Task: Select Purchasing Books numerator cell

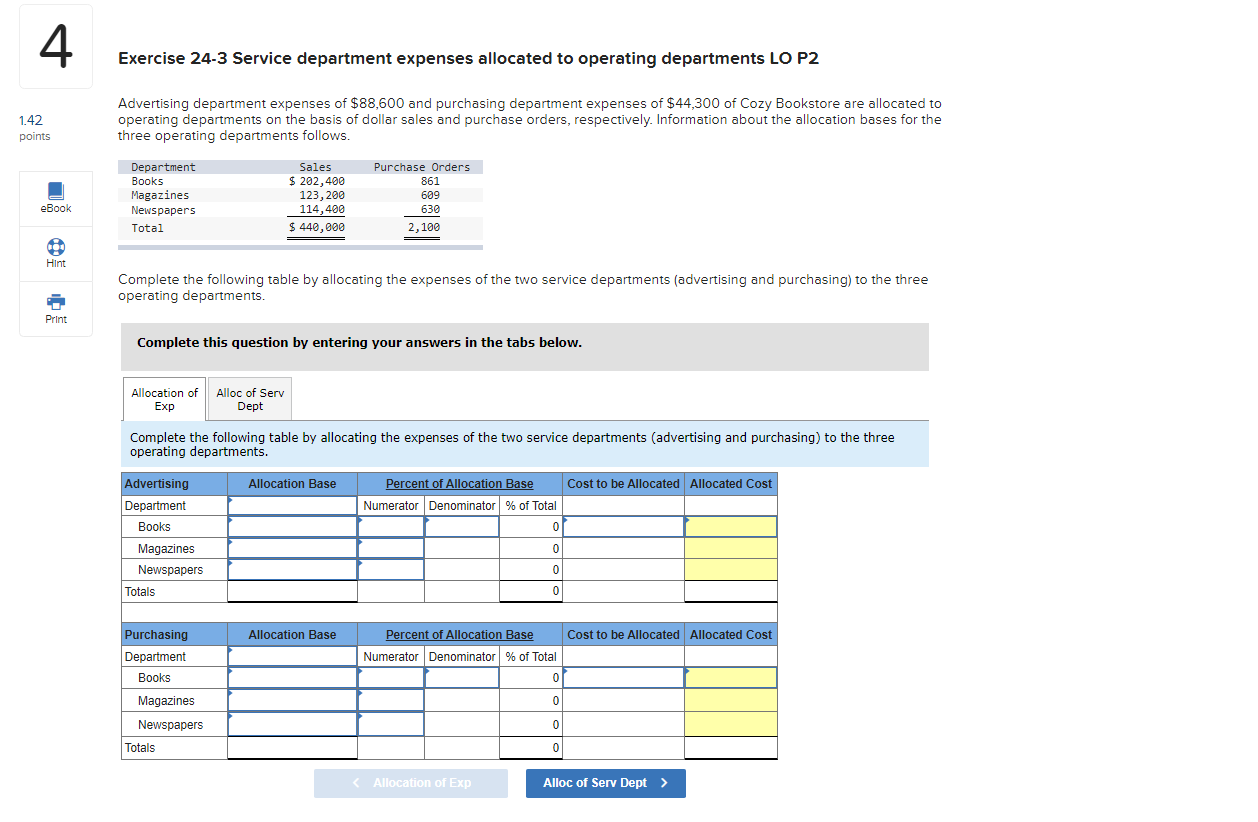Action: click(391, 678)
